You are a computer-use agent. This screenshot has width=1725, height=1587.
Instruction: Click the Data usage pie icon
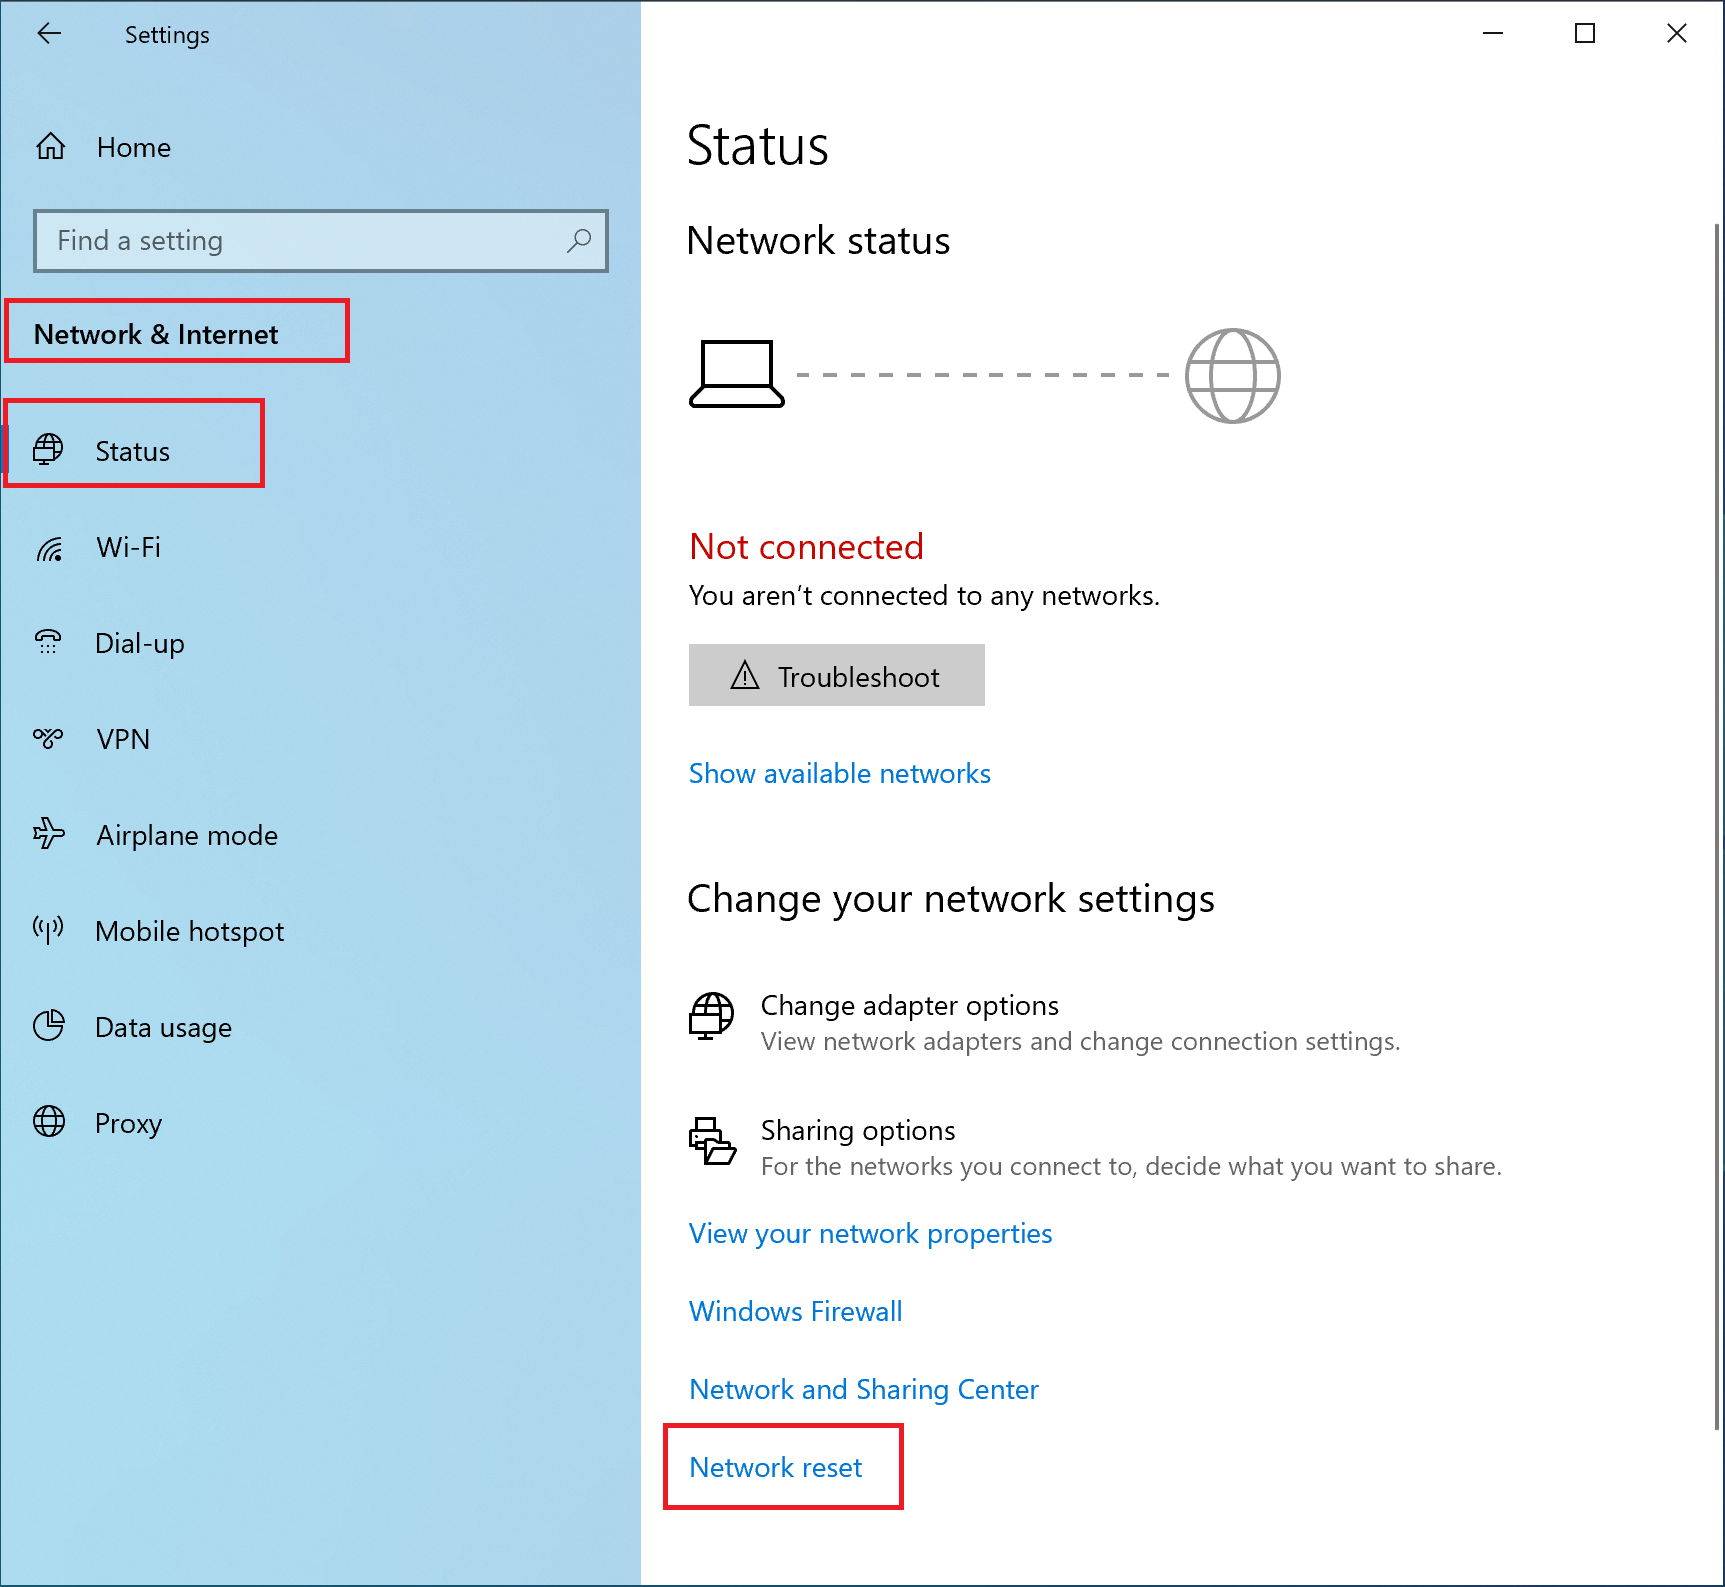coord(48,1026)
